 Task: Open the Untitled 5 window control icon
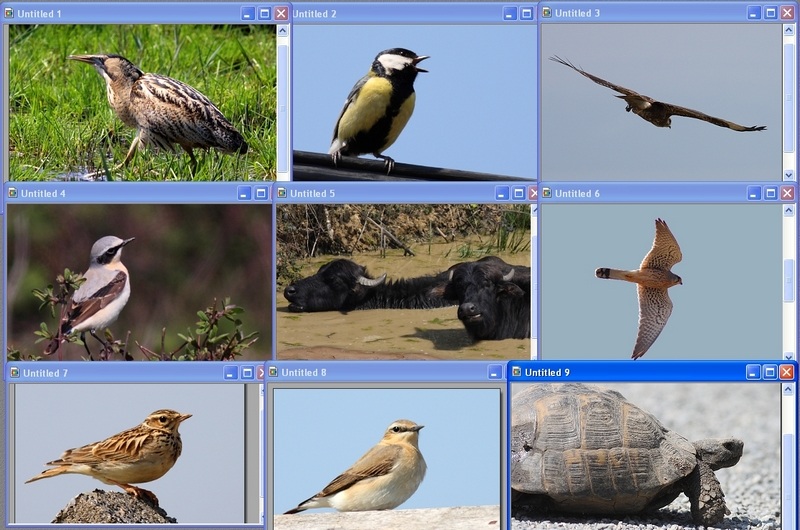[283, 193]
